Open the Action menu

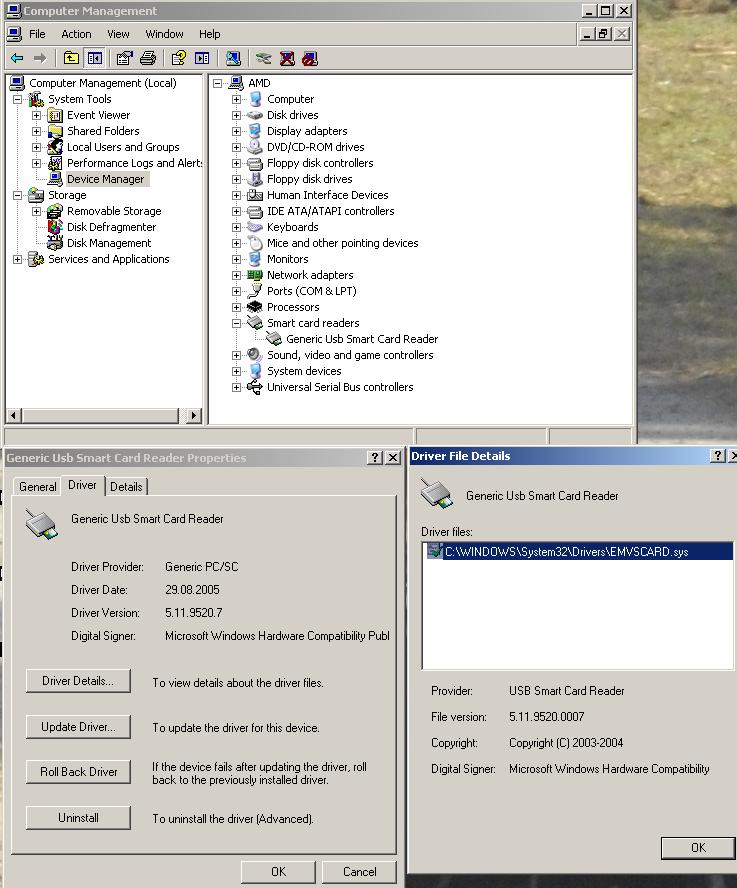(x=76, y=34)
